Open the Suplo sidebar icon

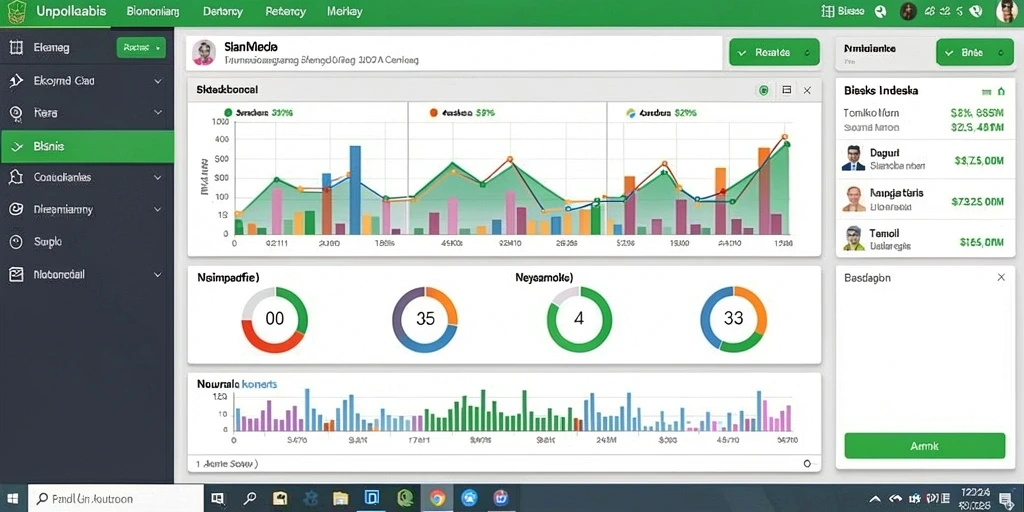[16, 242]
